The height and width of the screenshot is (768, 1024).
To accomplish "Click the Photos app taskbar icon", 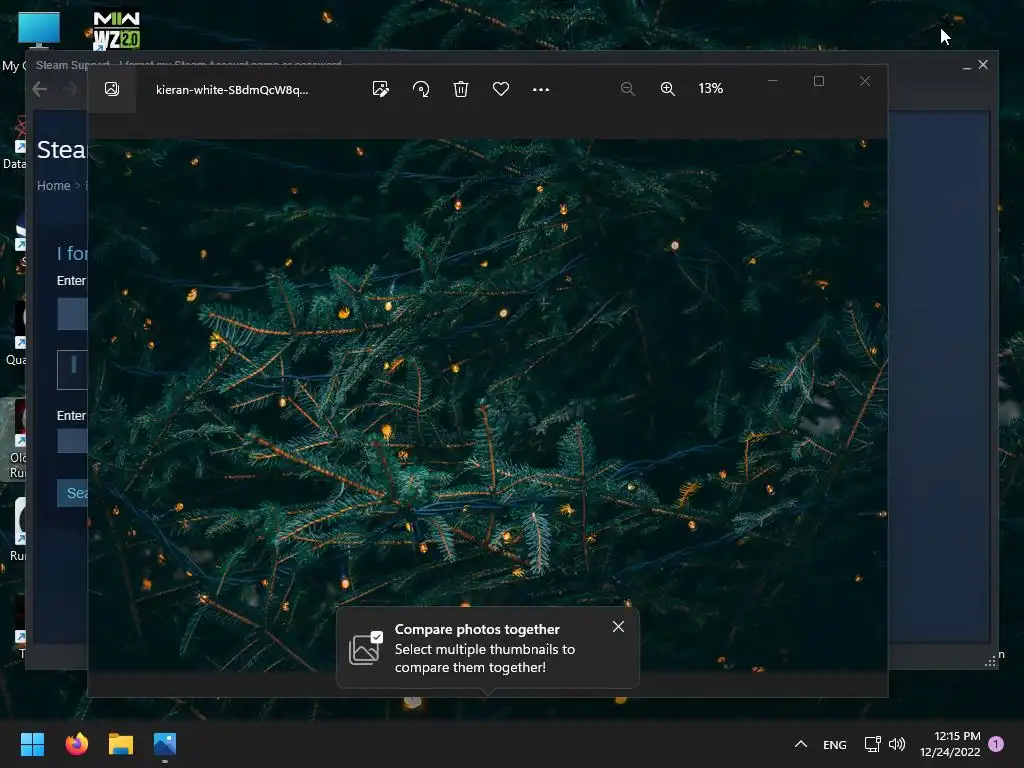I will [165, 744].
